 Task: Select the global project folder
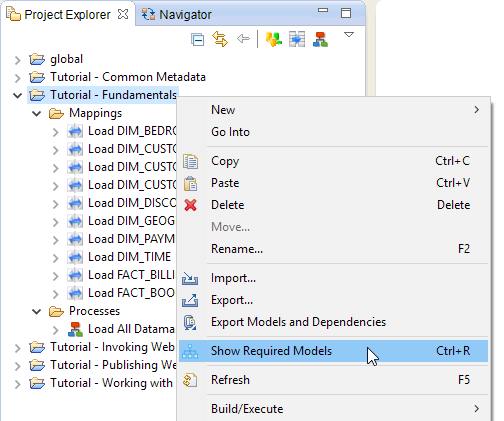pyautogui.click(x=66, y=59)
